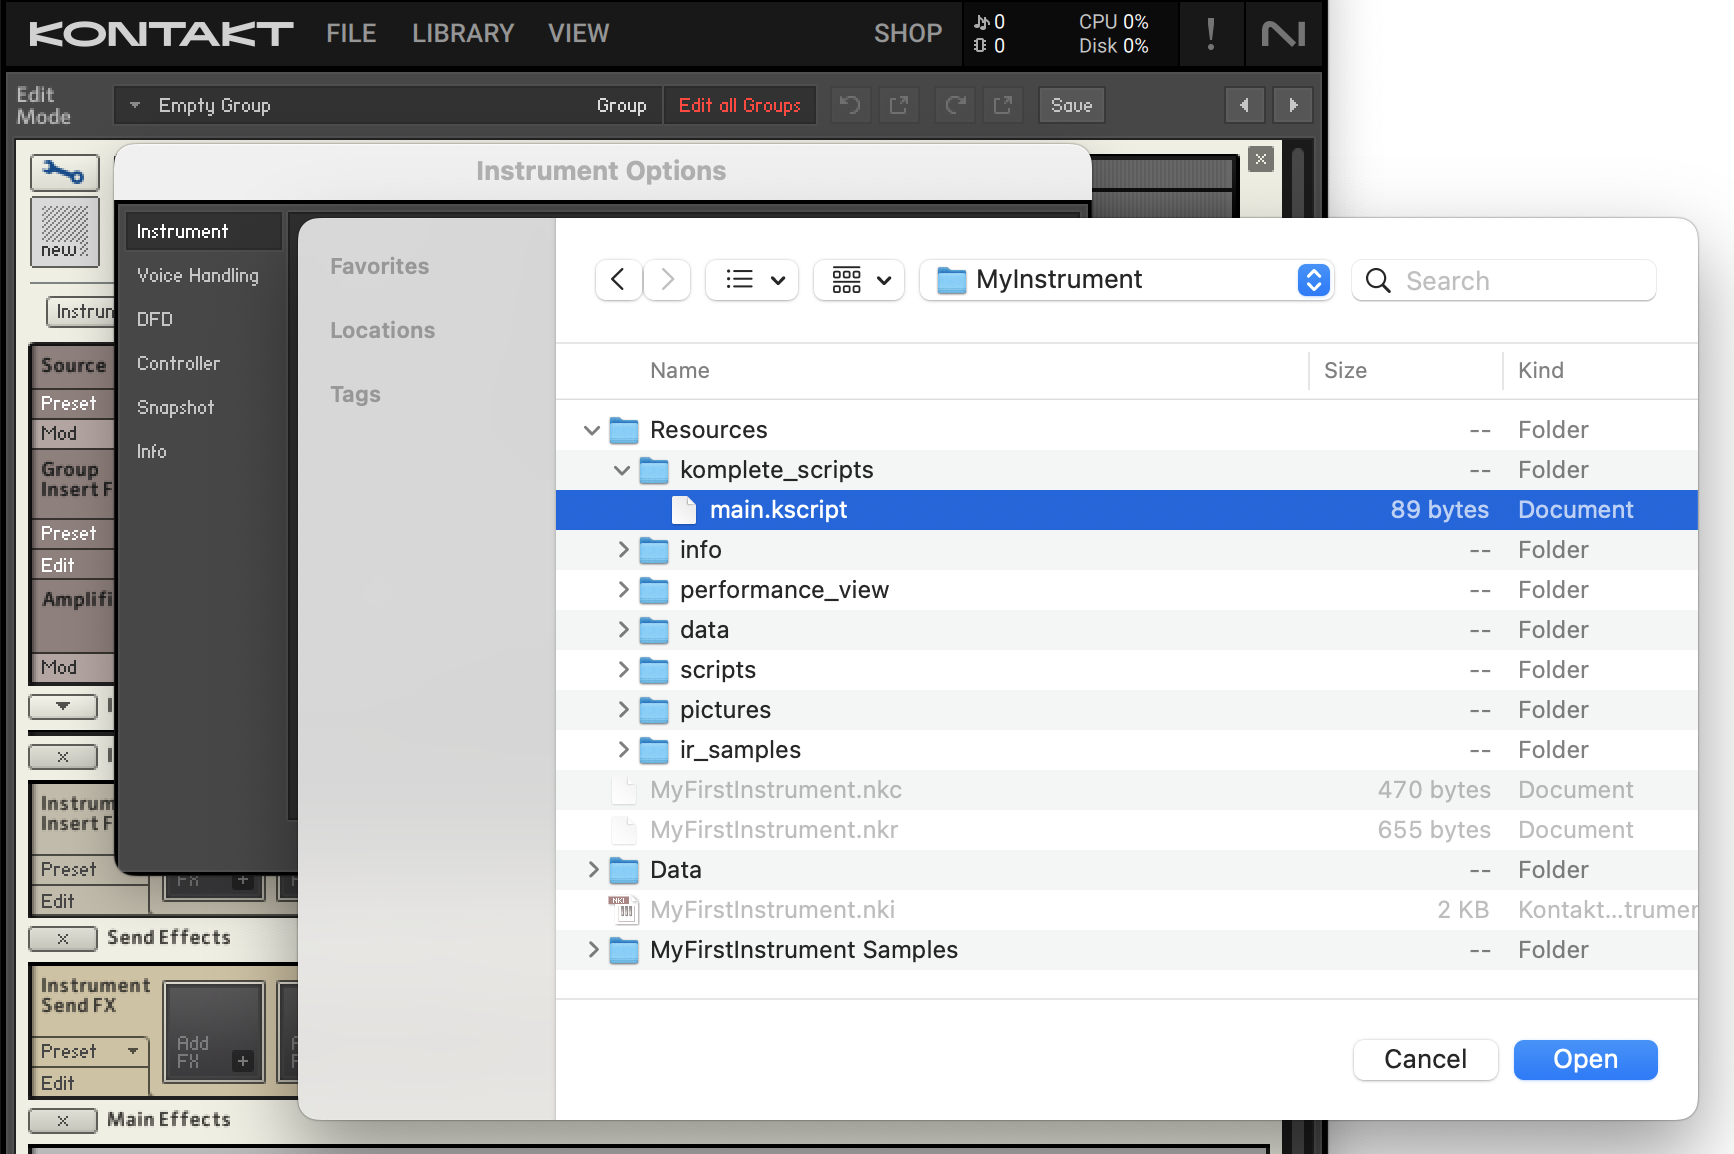Image resolution: width=1734 pixels, height=1154 pixels.
Task: Click the undo history export icon
Action: click(899, 105)
